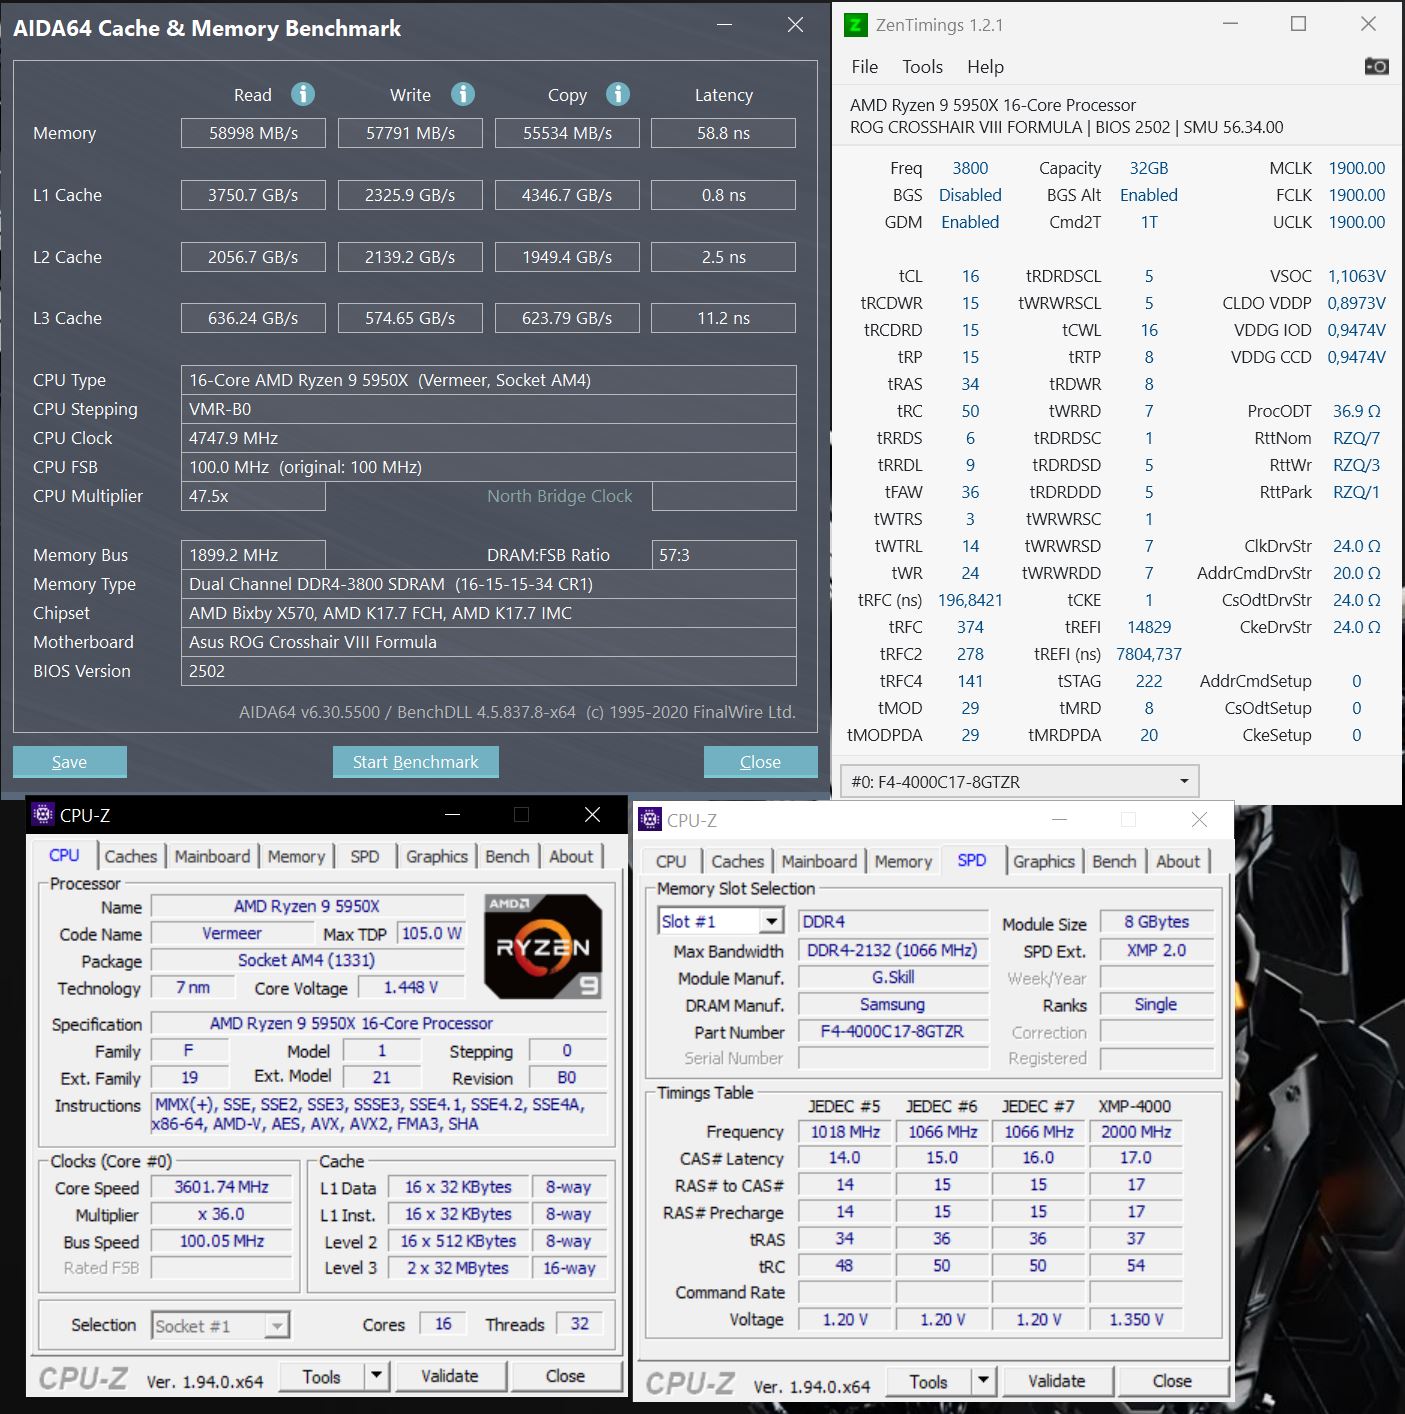Click the CPU-Z app icon in SPD window title bar
The image size is (1405, 1414).
pos(650,820)
